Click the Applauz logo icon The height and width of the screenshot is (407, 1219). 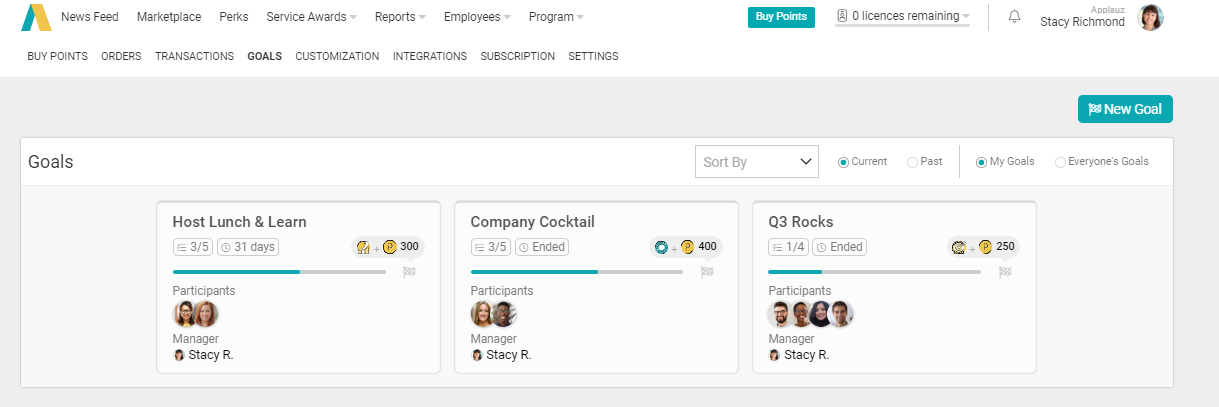pos(35,17)
